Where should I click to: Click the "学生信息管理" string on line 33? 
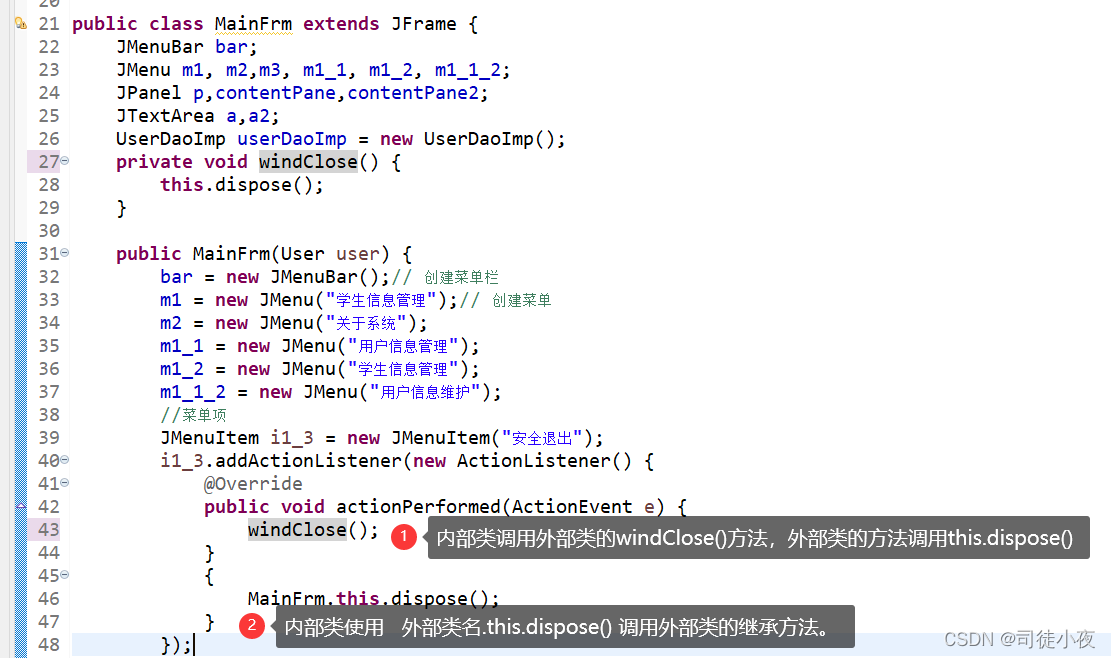coord(381,300)
